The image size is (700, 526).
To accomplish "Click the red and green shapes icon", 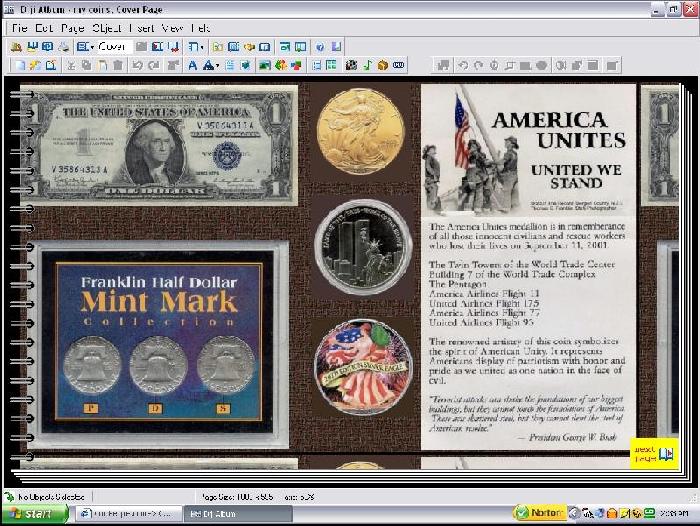I will [296, 65].
